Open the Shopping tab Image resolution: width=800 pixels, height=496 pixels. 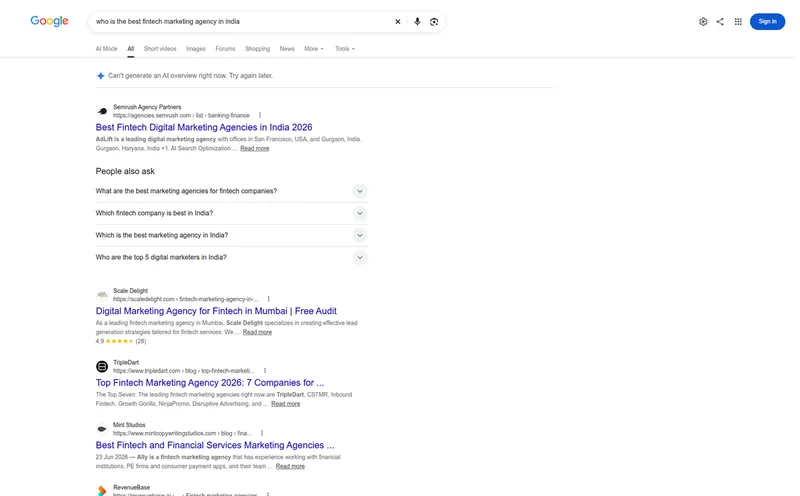[x=257, y=49]
